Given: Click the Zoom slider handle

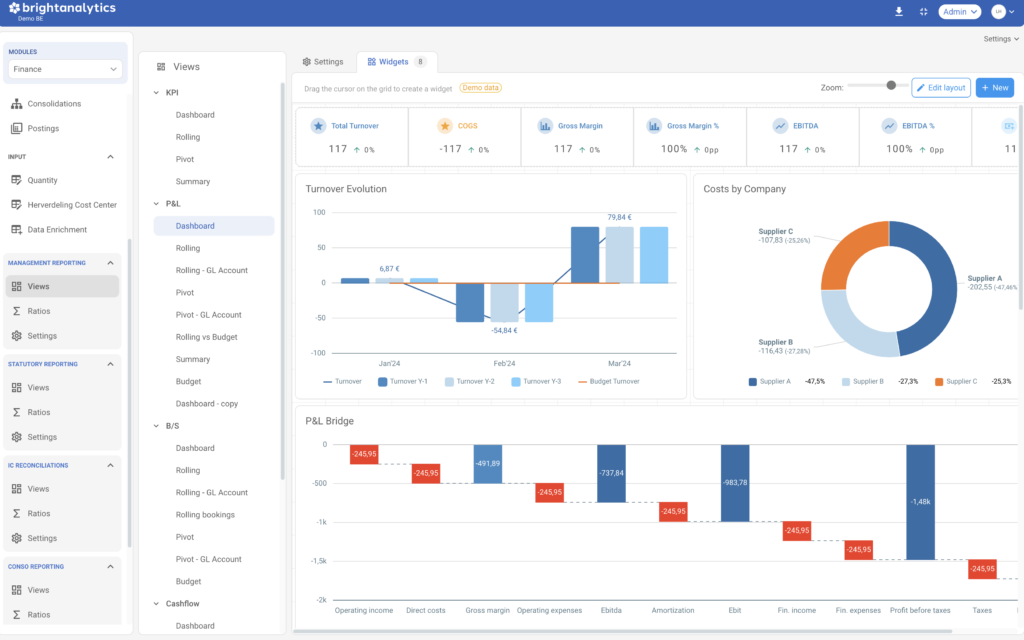Looking at the screenshot, I should tap(891, 86).
